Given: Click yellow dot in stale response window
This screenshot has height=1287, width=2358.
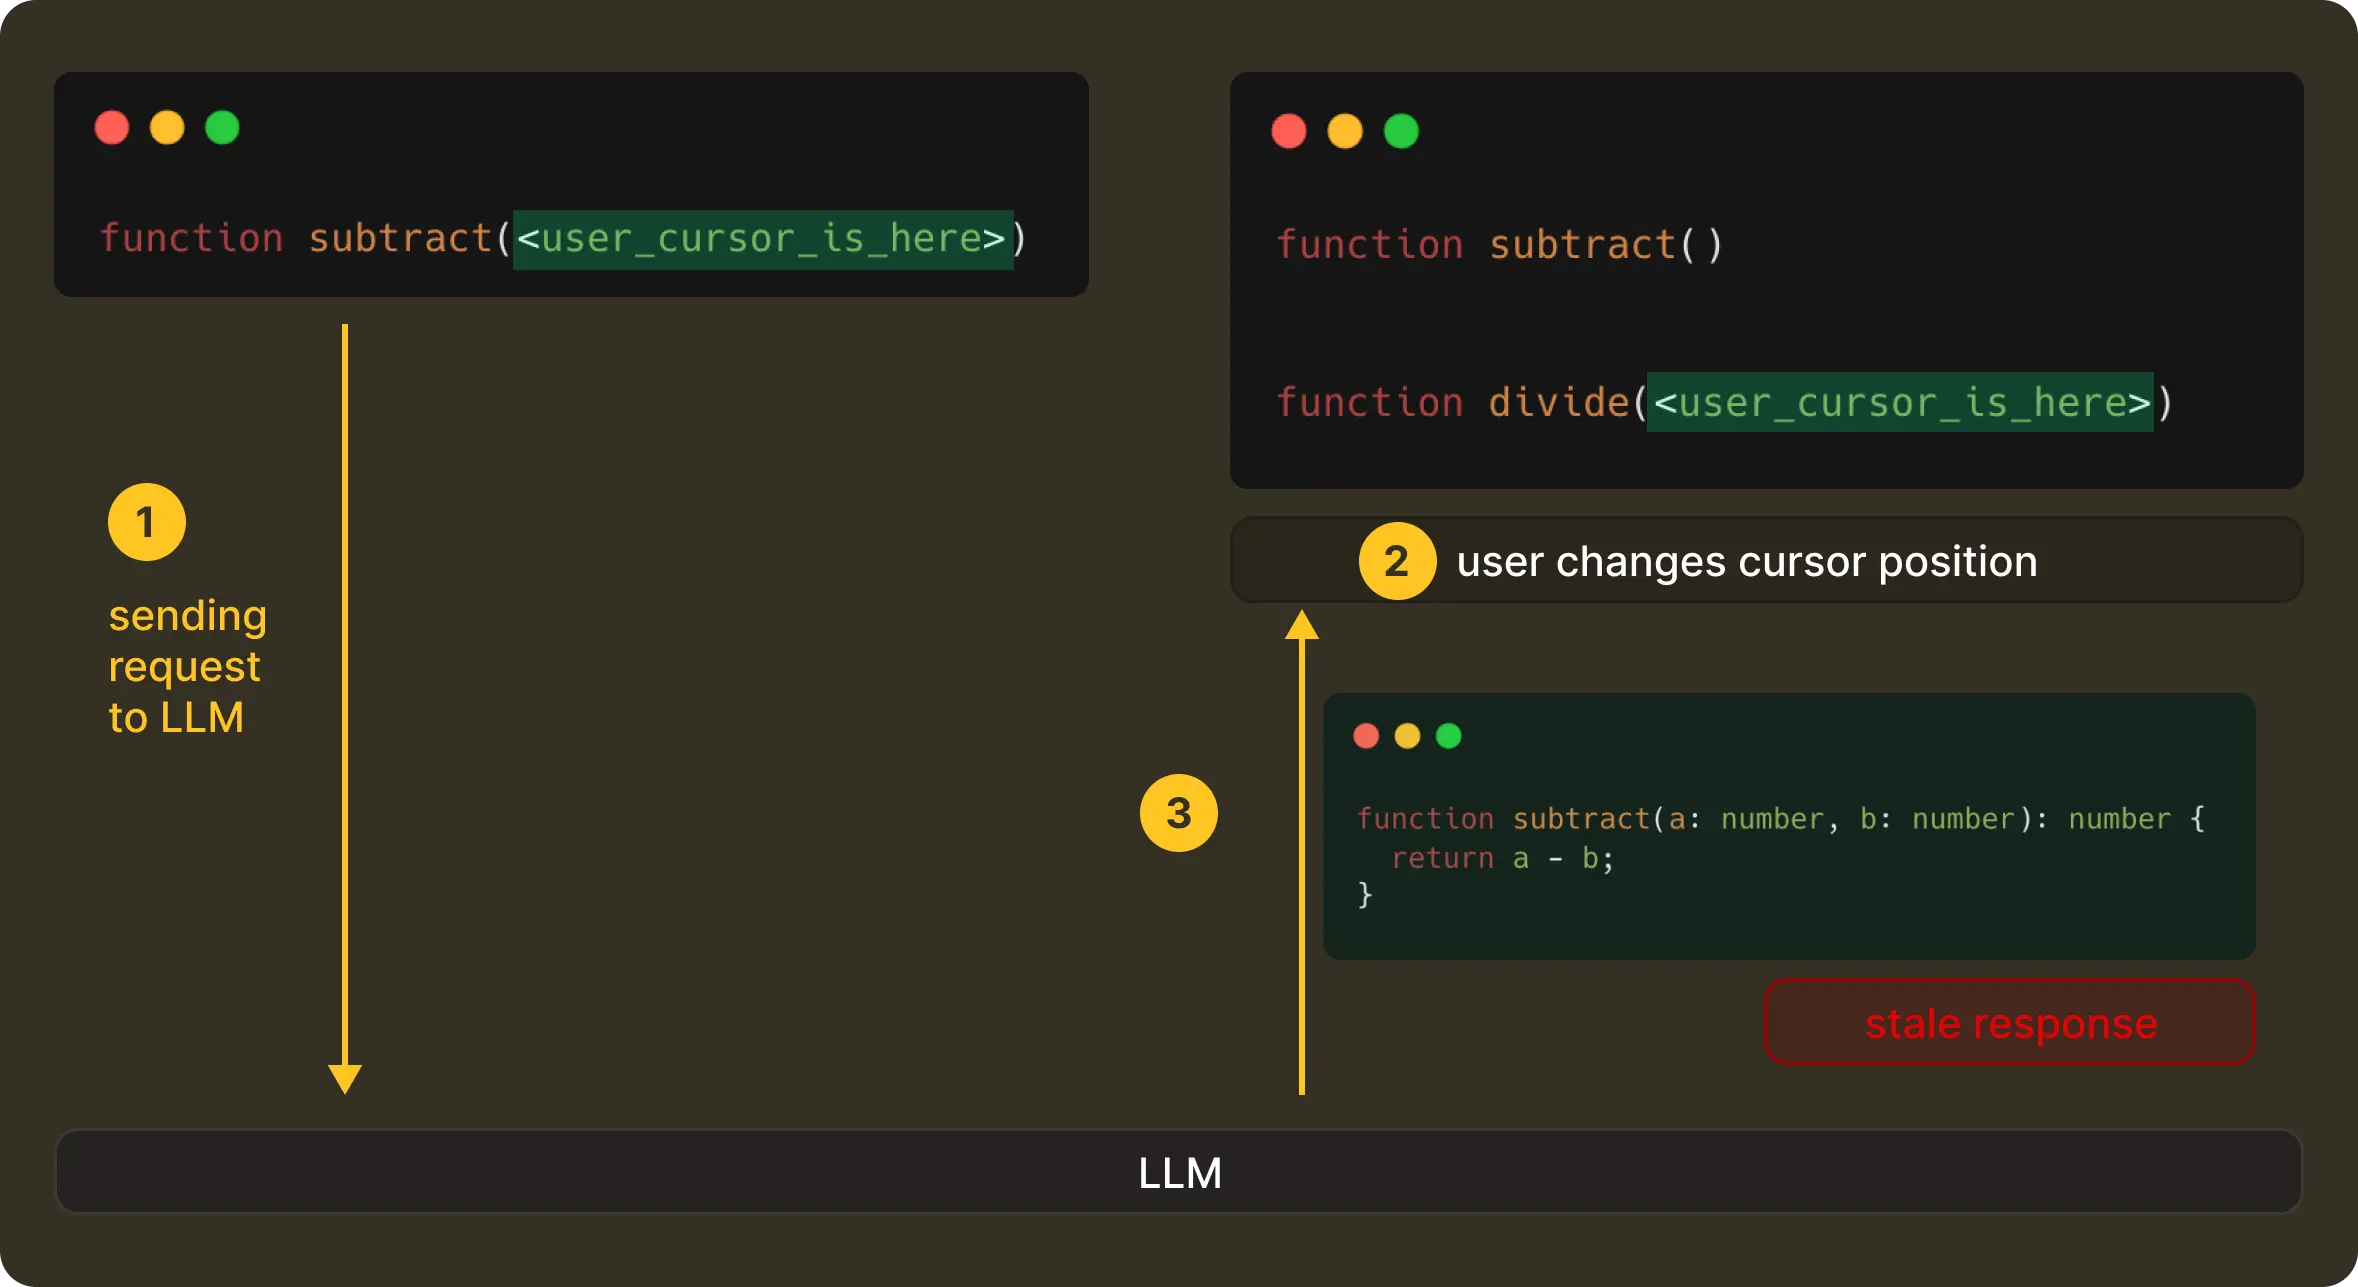Looking at the screenshot, I should [x=1407, y=736].
